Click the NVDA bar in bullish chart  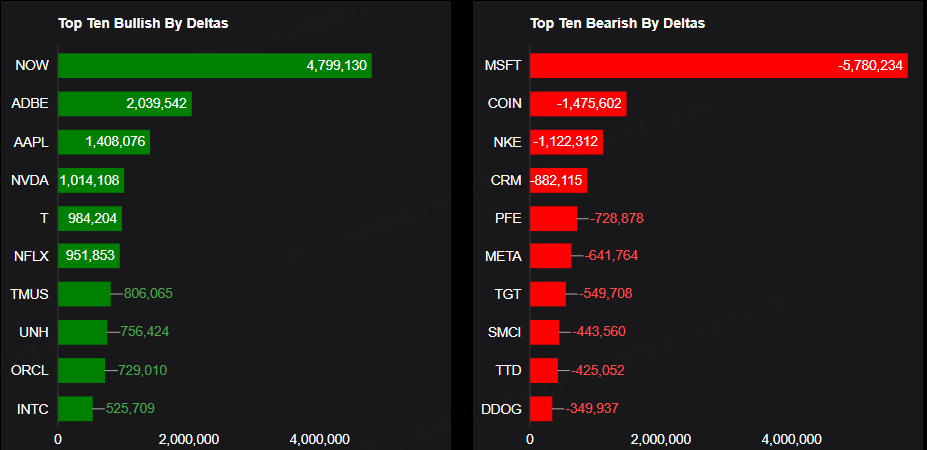click(x=90, y=181)
